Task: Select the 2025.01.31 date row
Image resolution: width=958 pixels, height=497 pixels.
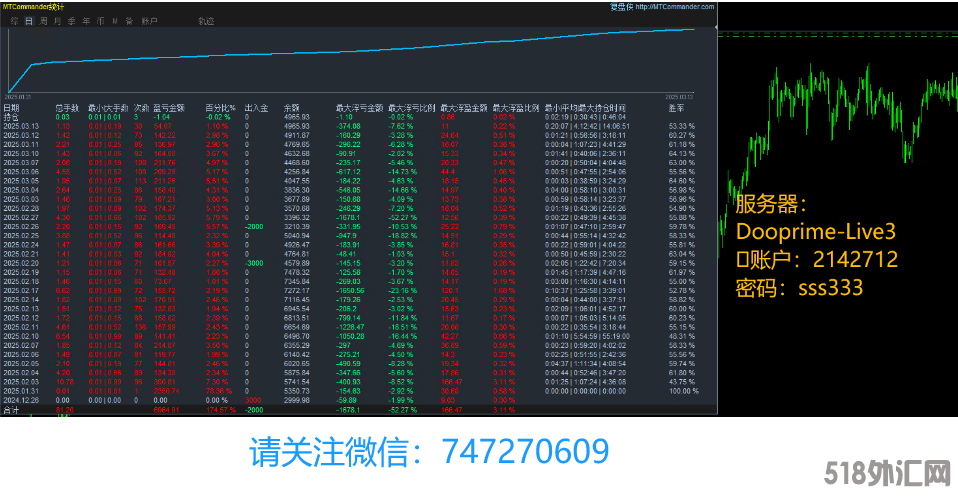Action: point(359,391)
